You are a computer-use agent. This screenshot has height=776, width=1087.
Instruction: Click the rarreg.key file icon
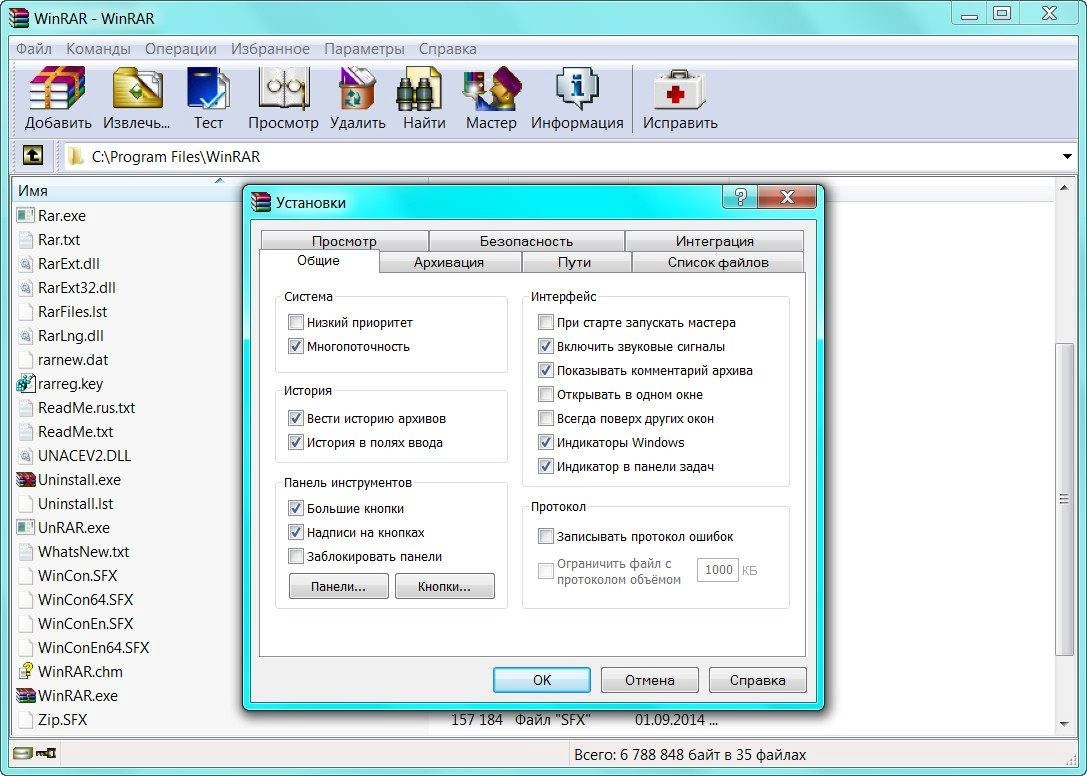point(26,383)
